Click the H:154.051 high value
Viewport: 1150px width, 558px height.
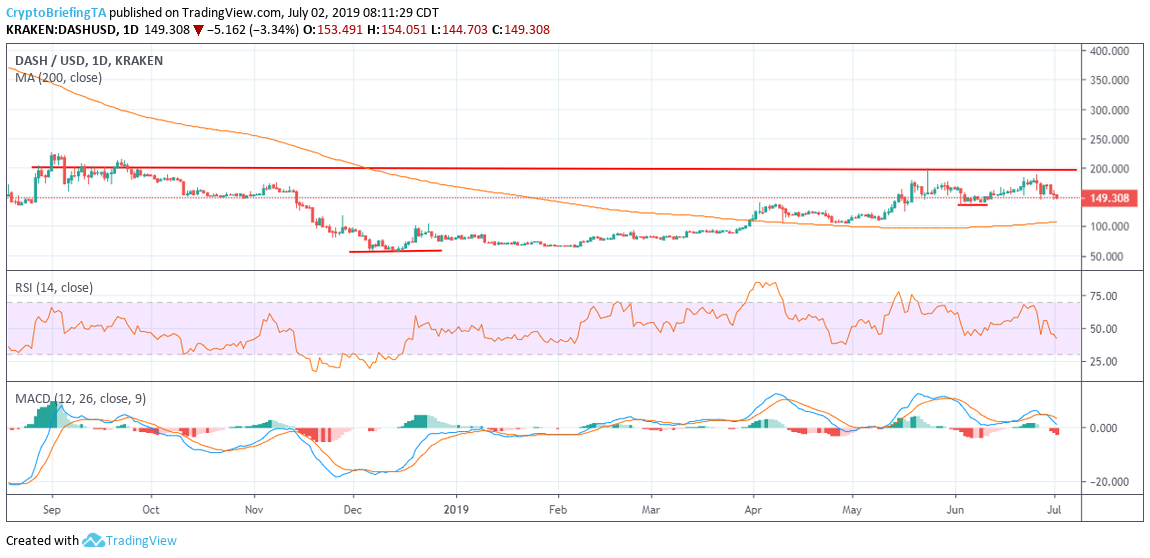point(401,30)
